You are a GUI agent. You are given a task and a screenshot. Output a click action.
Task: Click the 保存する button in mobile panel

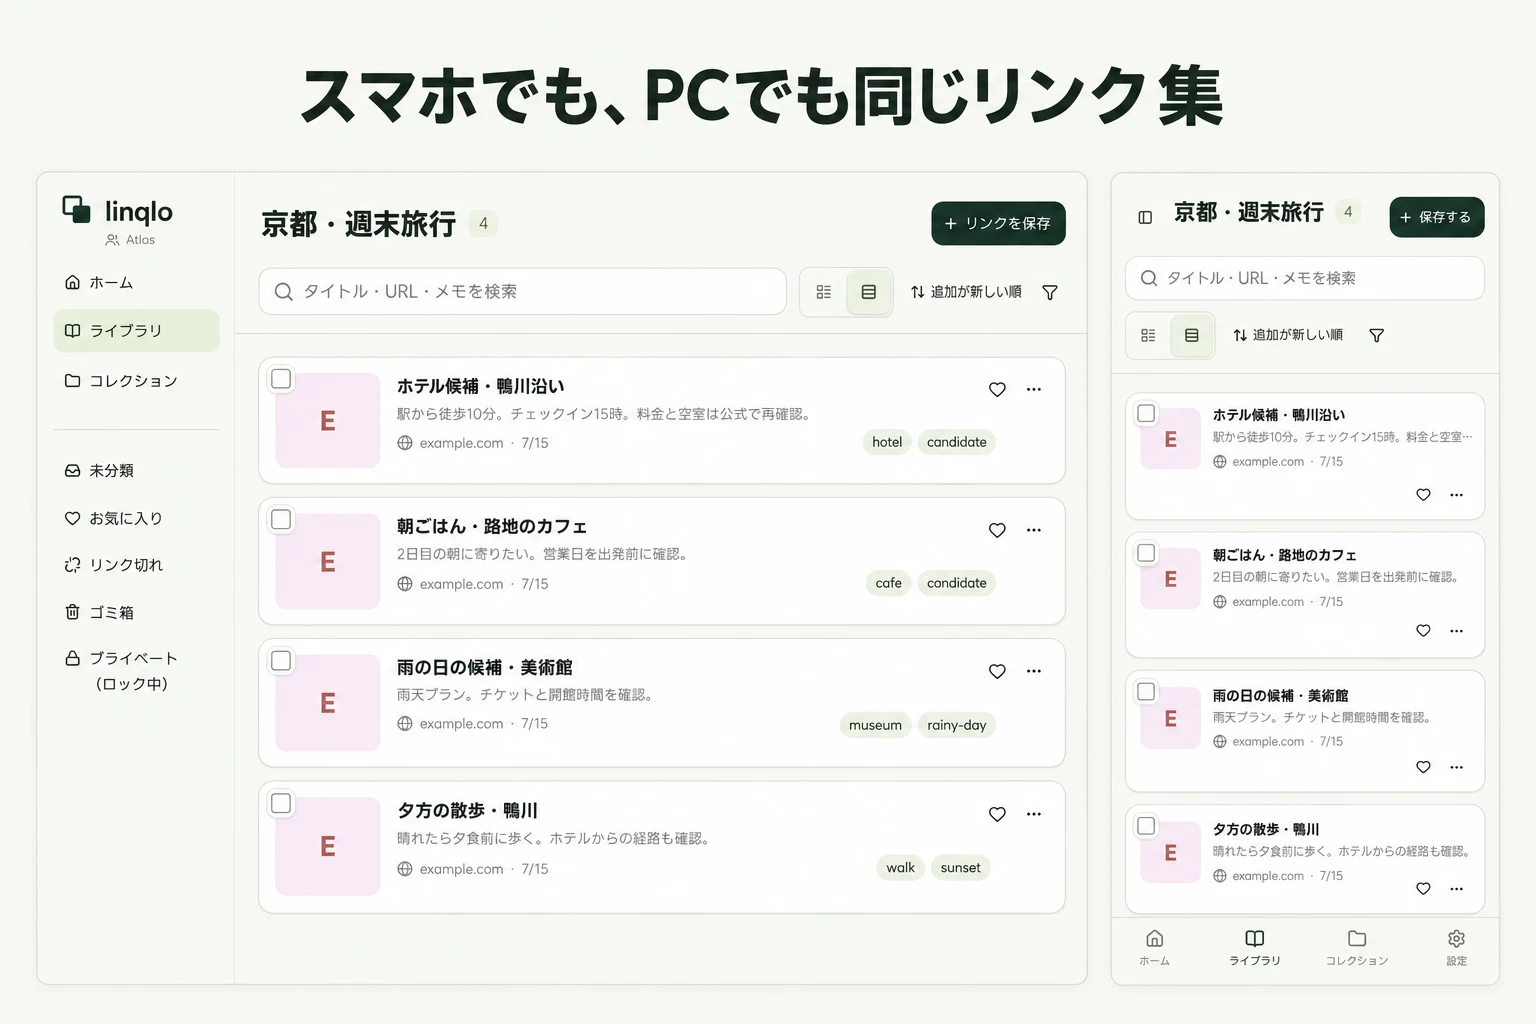[1436, 217]
